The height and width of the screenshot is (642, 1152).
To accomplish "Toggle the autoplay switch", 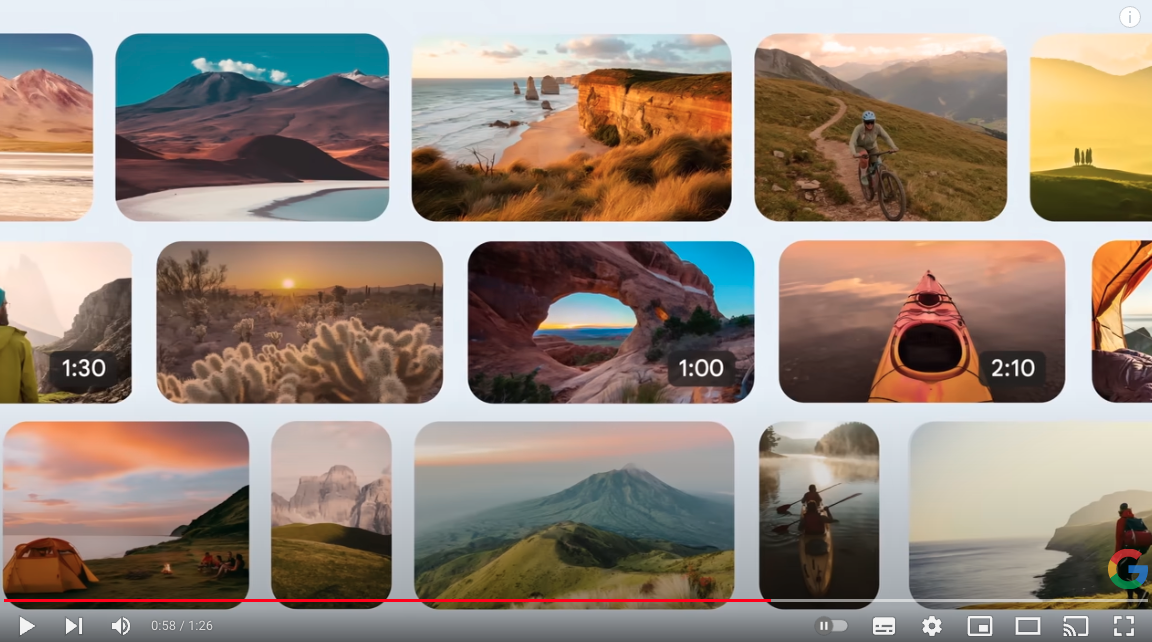I will (832, 626).
